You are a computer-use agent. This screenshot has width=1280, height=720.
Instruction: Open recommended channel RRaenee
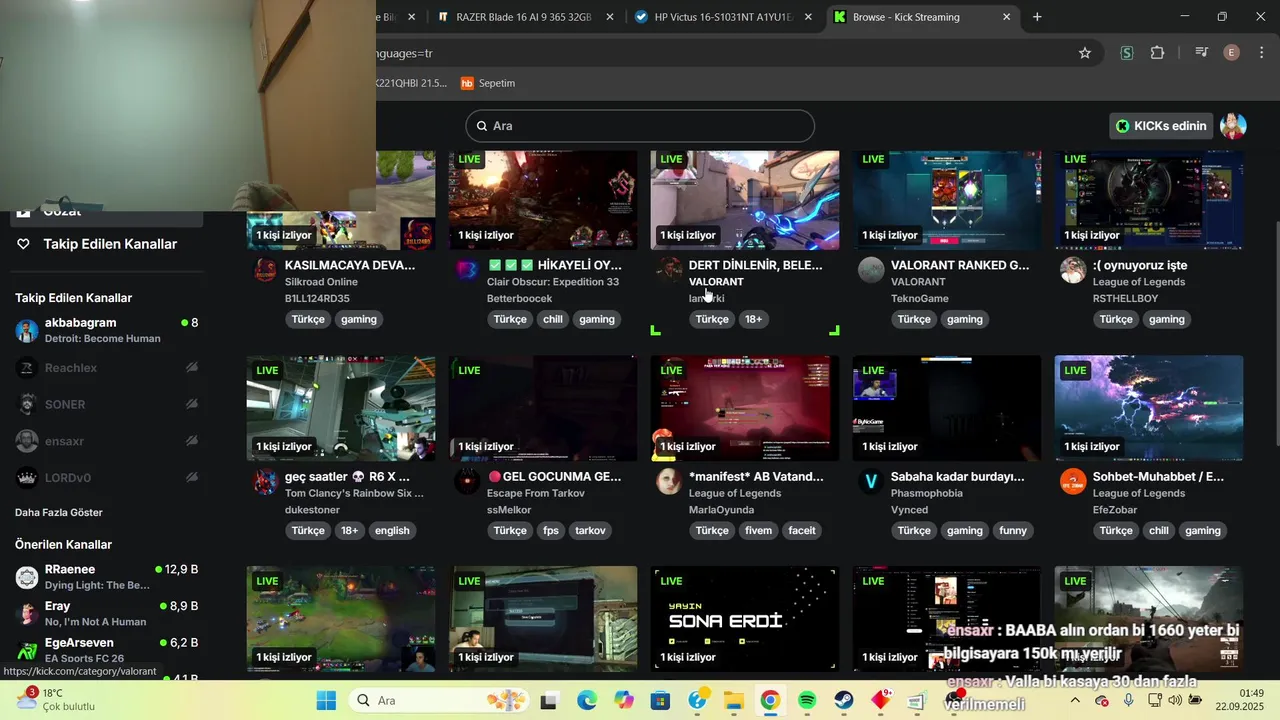pos(107,577)
